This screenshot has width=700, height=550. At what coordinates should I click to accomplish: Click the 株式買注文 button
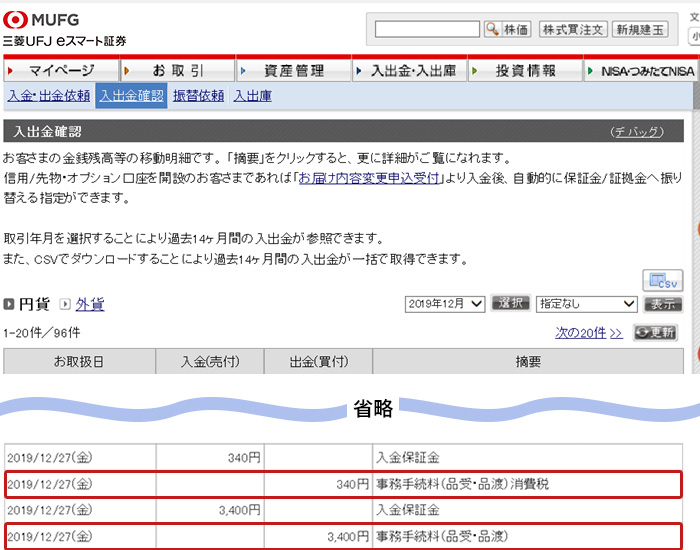(x=573, y=29)
